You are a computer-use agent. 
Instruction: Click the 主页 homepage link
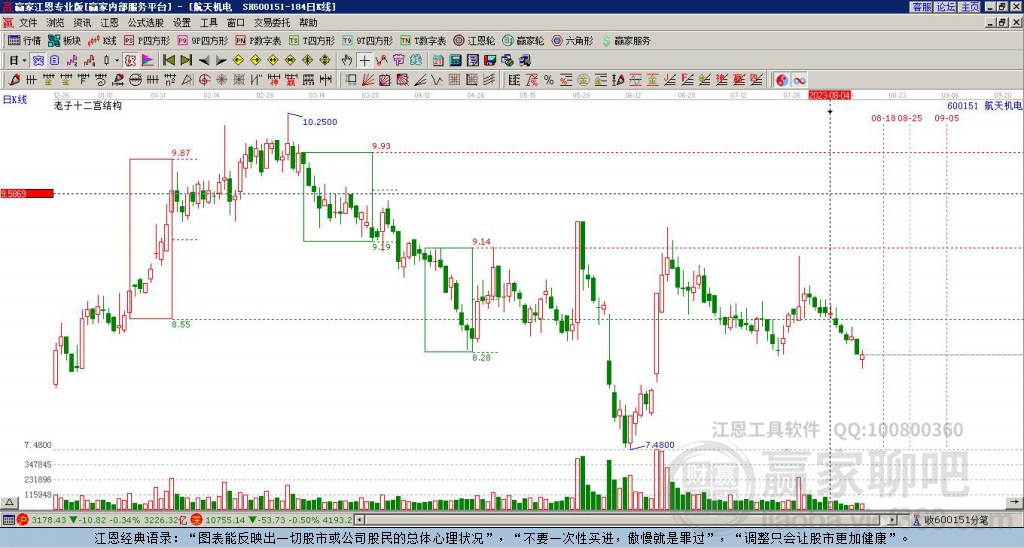click(x=969, y=7)
